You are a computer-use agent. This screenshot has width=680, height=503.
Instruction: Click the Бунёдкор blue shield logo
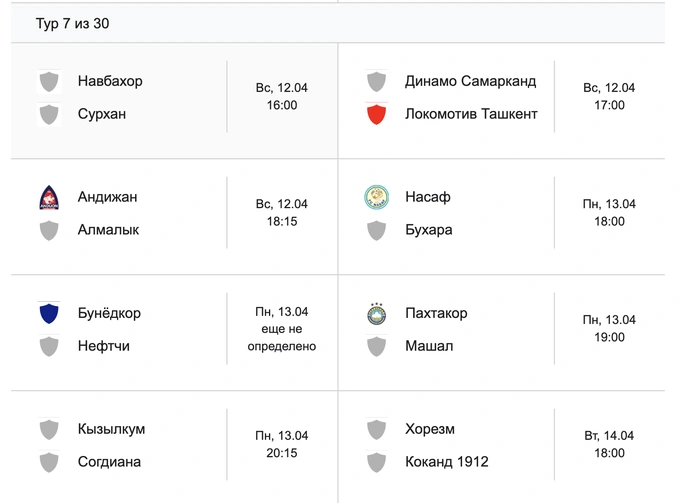tap(49, 313)
